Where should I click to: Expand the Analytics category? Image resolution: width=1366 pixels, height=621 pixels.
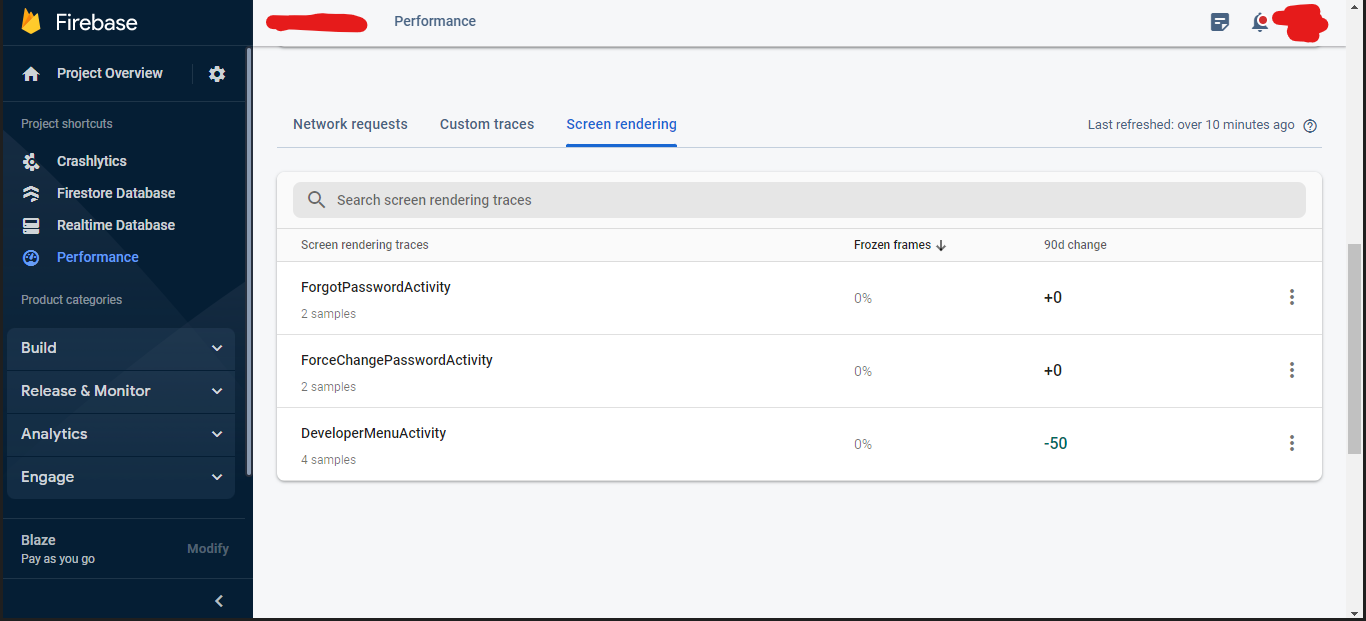(121, 434)
